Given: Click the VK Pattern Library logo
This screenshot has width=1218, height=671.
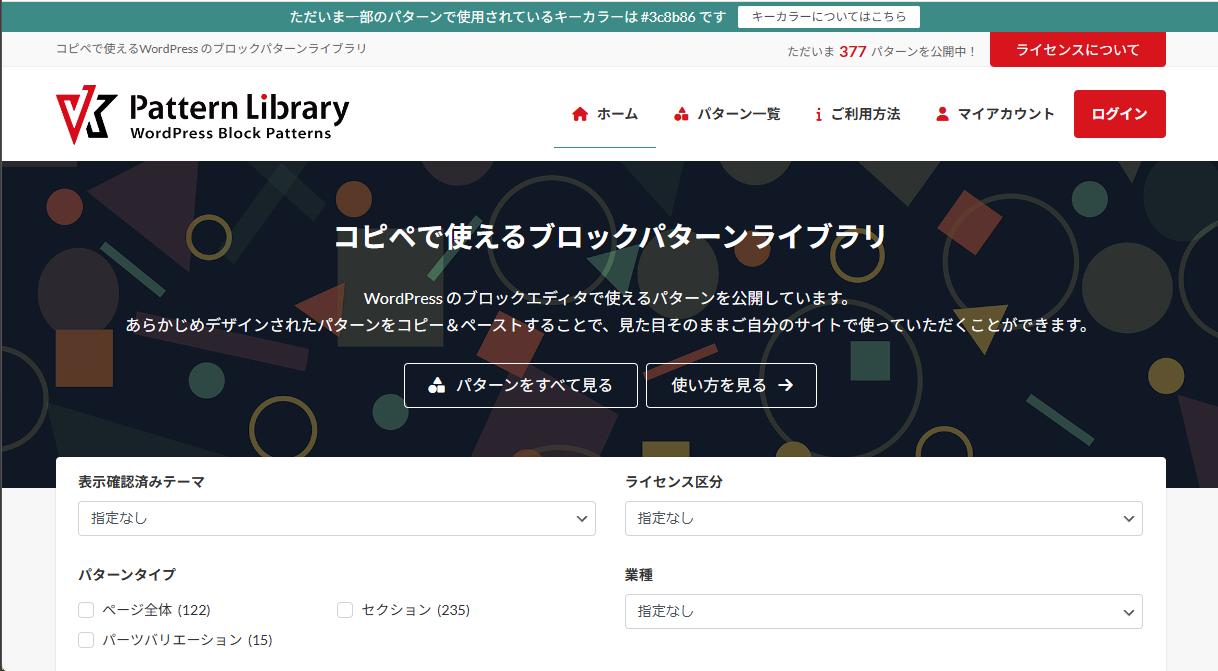Looking at the screenshot, I should click(203, 115).
